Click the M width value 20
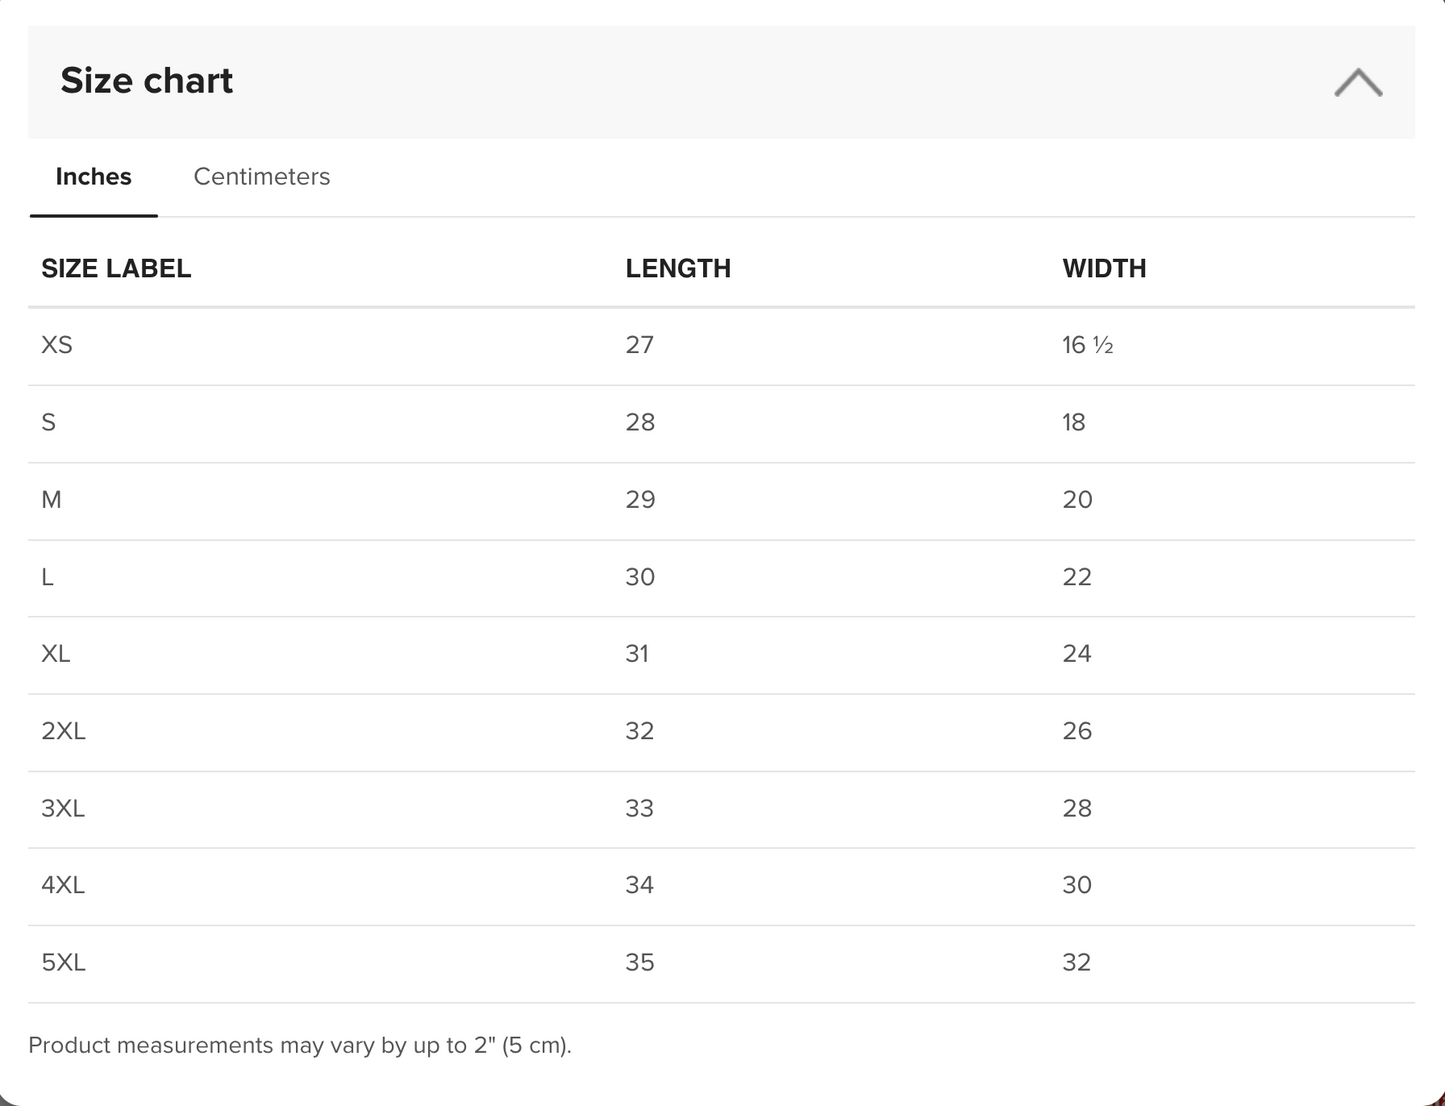 tap(1077, 499)
